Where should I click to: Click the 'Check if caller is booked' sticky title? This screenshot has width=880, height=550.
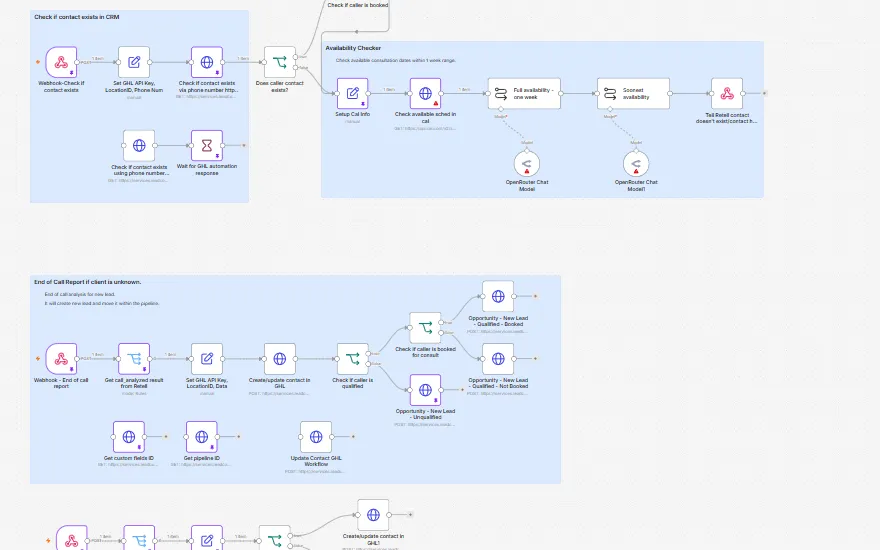[358, 4]
